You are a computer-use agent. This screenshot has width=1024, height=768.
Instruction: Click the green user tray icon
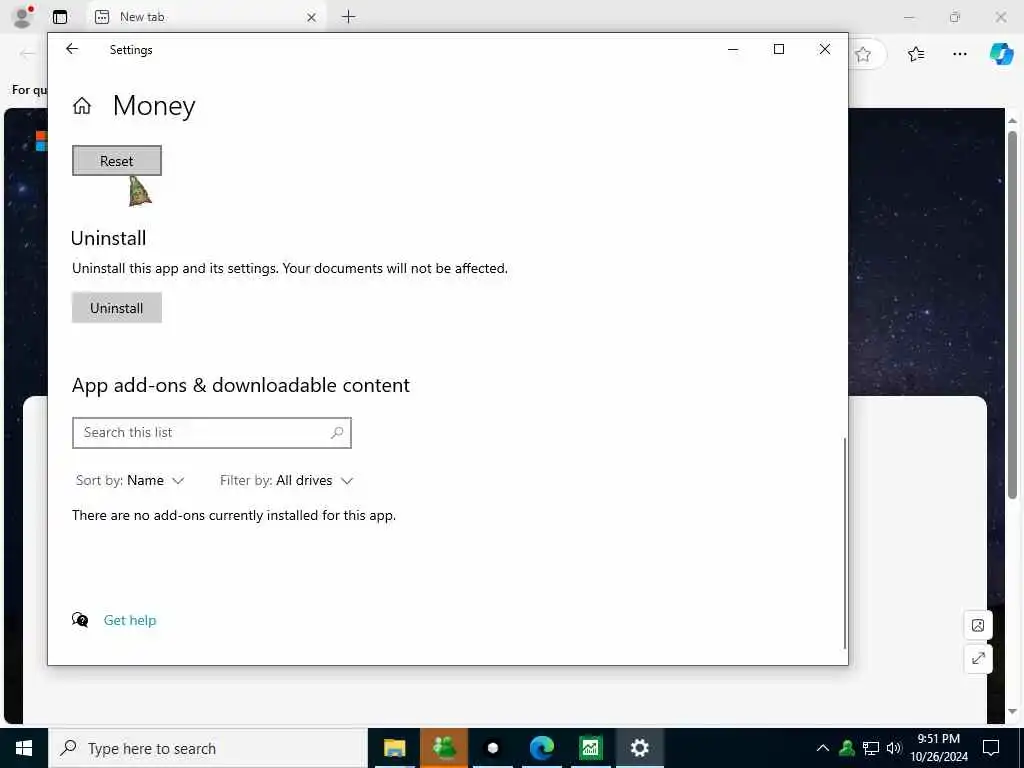tap(847, 748)
